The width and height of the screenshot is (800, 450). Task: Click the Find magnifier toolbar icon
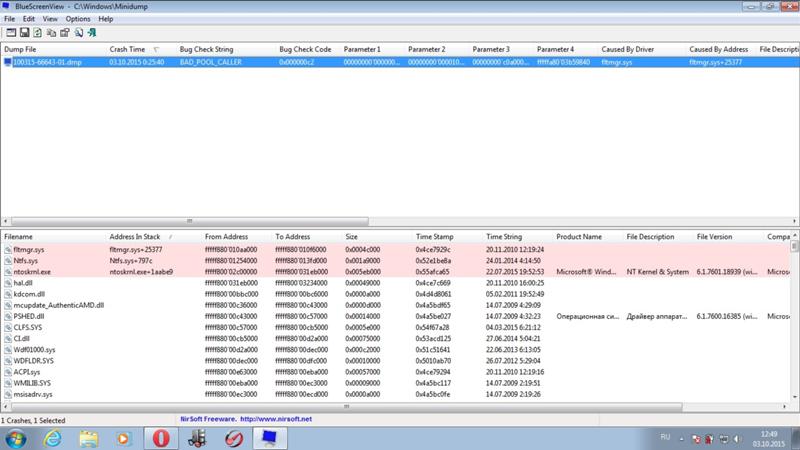(79, 33)
